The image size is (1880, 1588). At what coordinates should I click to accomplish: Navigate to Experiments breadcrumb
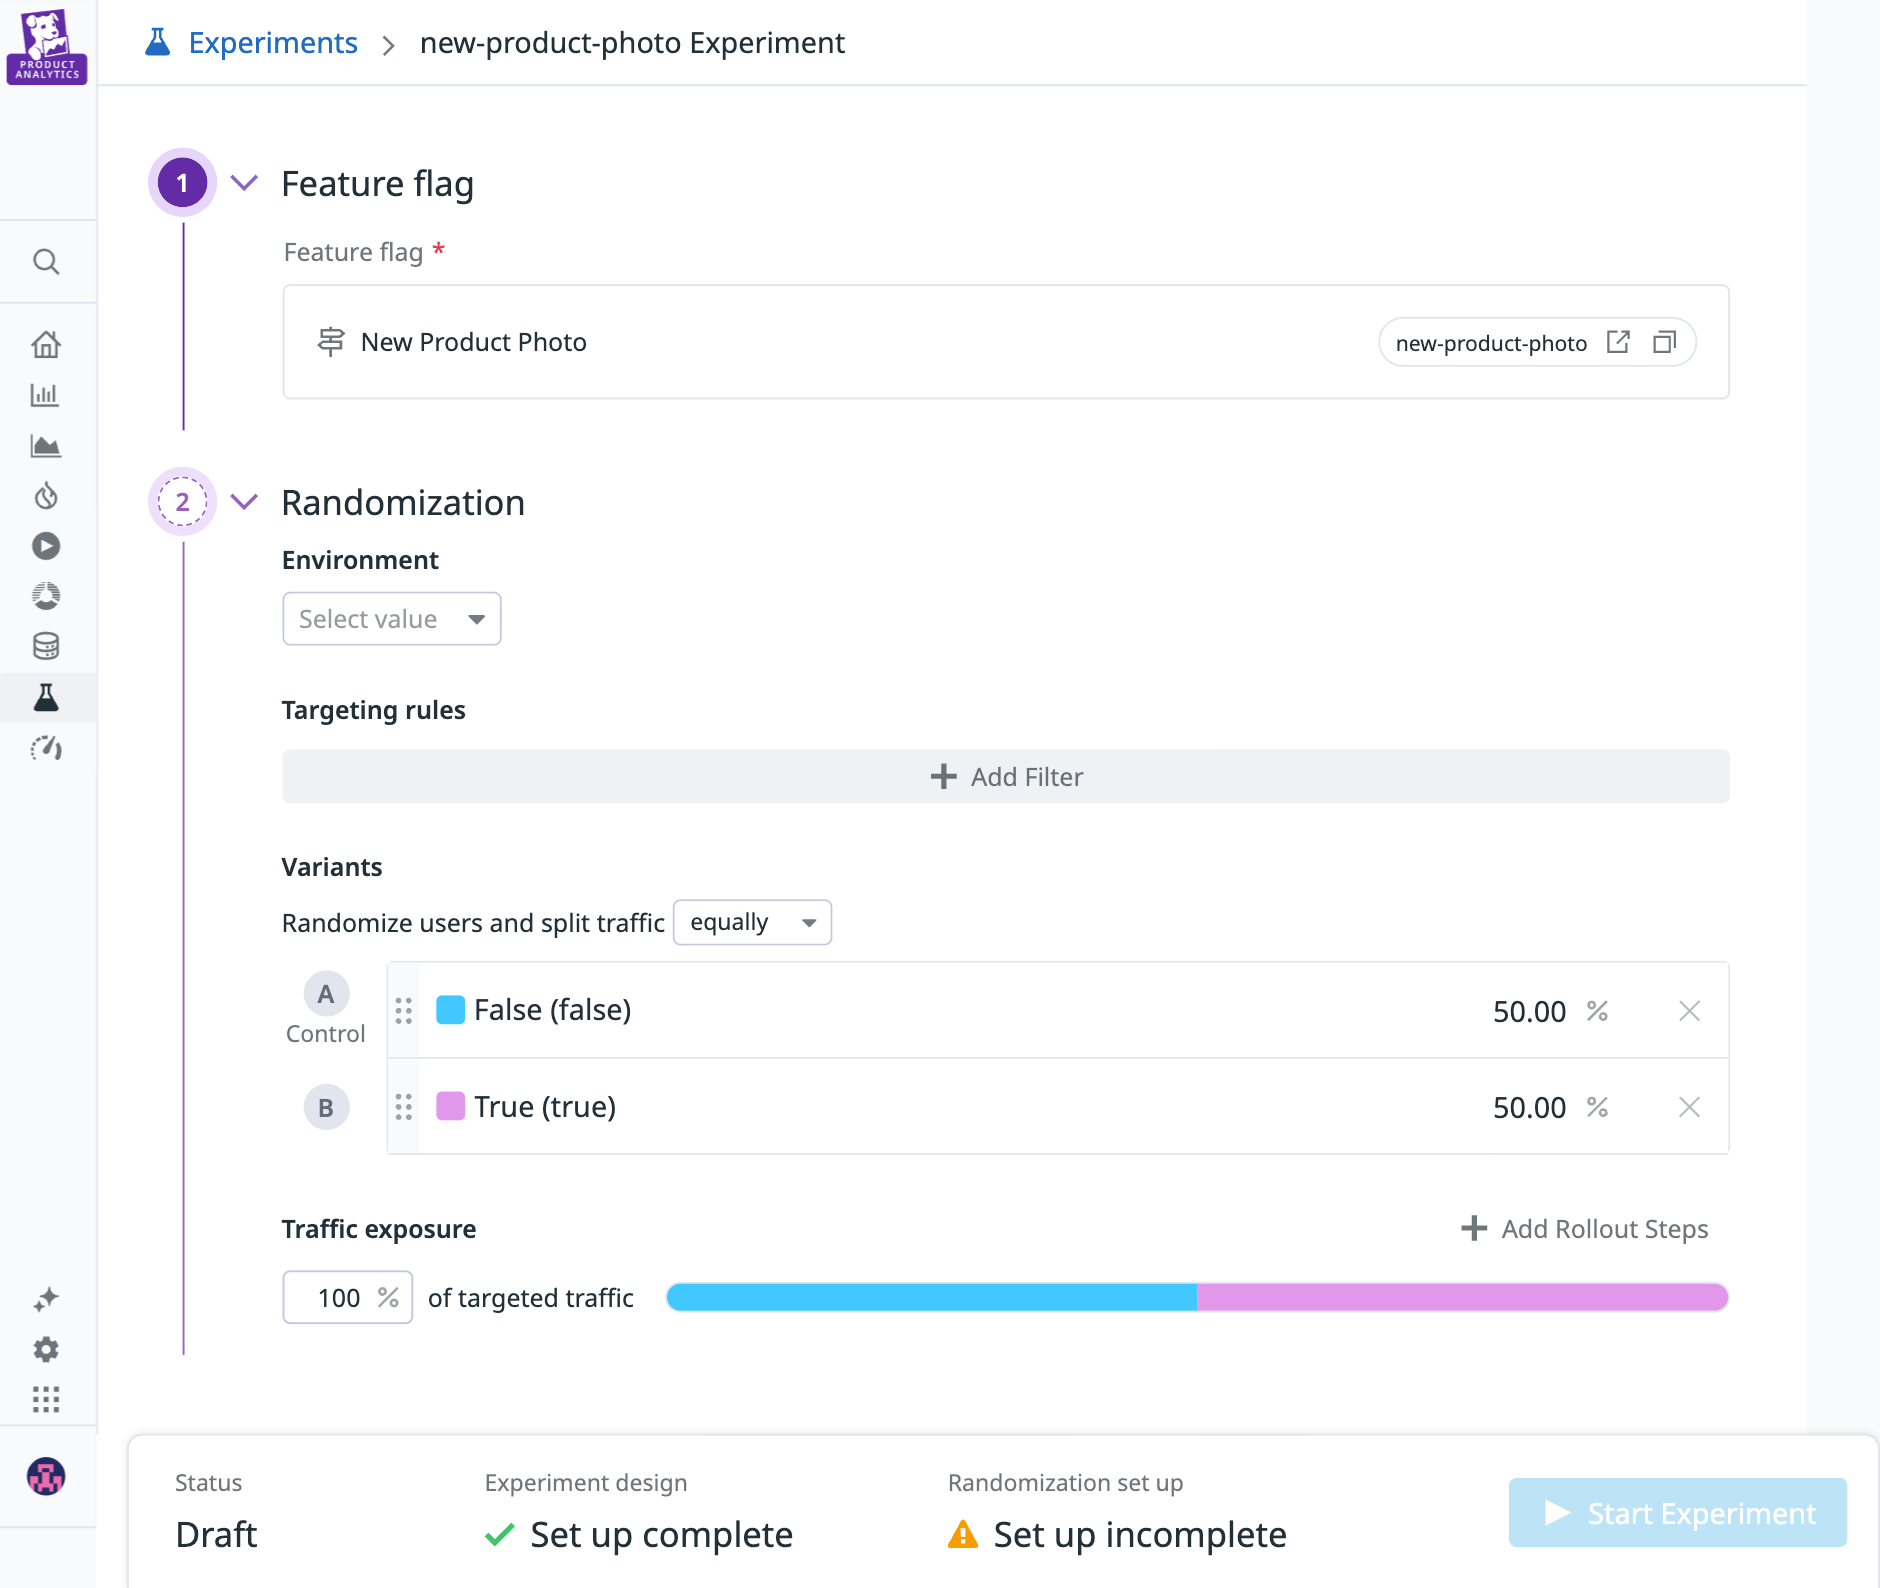pyautogui.click(x=274, y=42)
